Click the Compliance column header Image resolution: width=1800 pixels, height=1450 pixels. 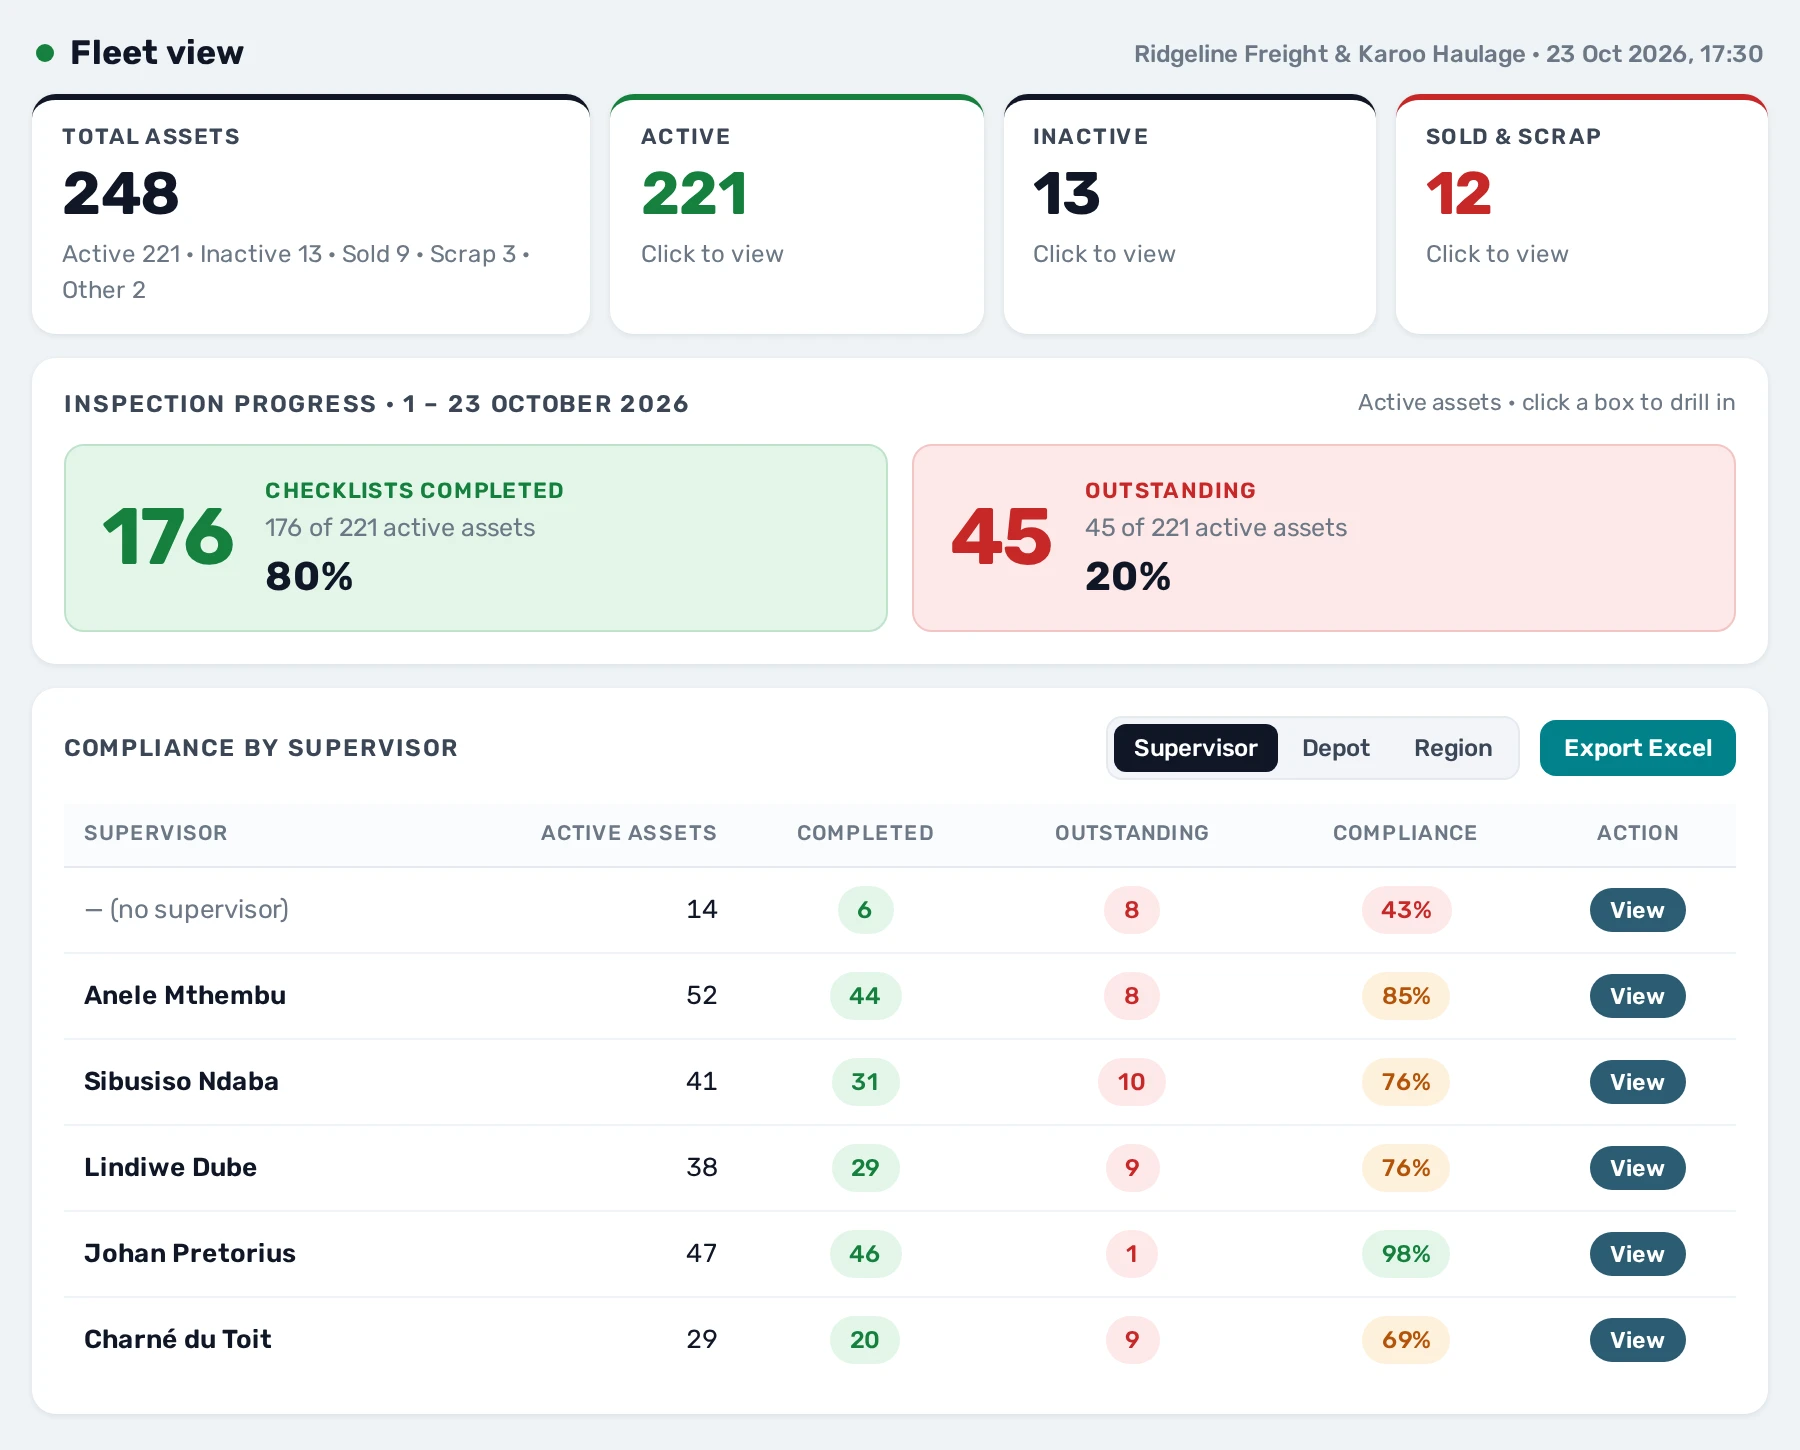click(1405, 833)
